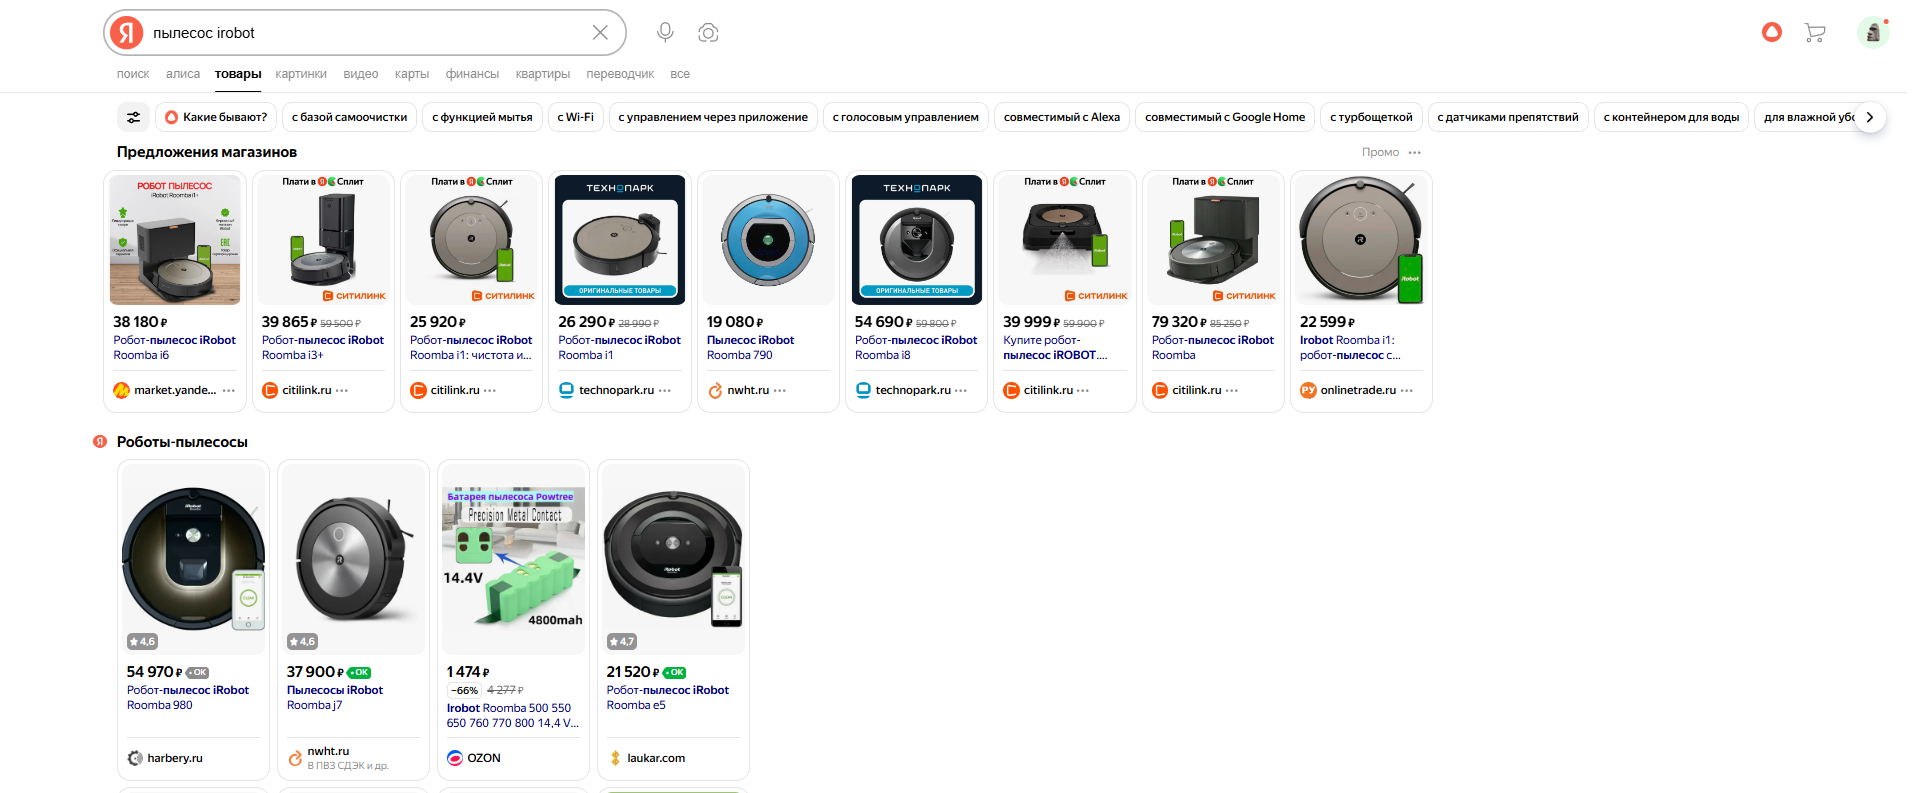Open the shopping cart icon
Image resolution: width=1920 pixels, height=793 pixels.
(1815, 33)
